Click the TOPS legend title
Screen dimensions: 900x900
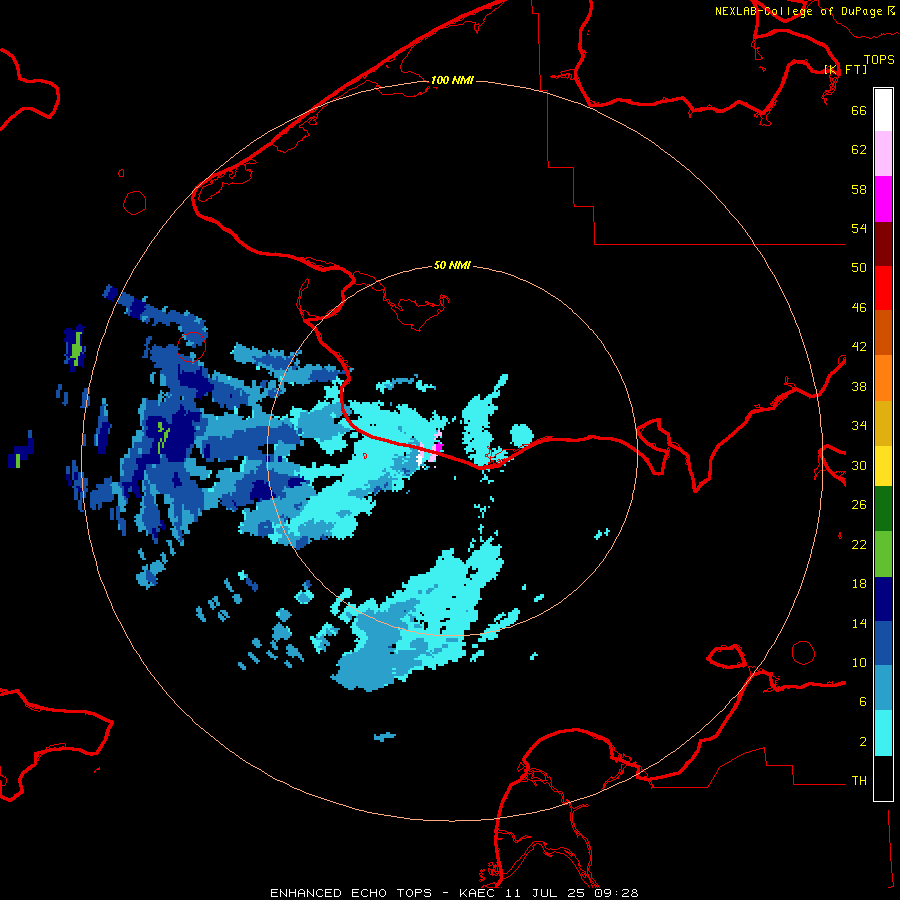pyautogui.click(x=879, y=59)
